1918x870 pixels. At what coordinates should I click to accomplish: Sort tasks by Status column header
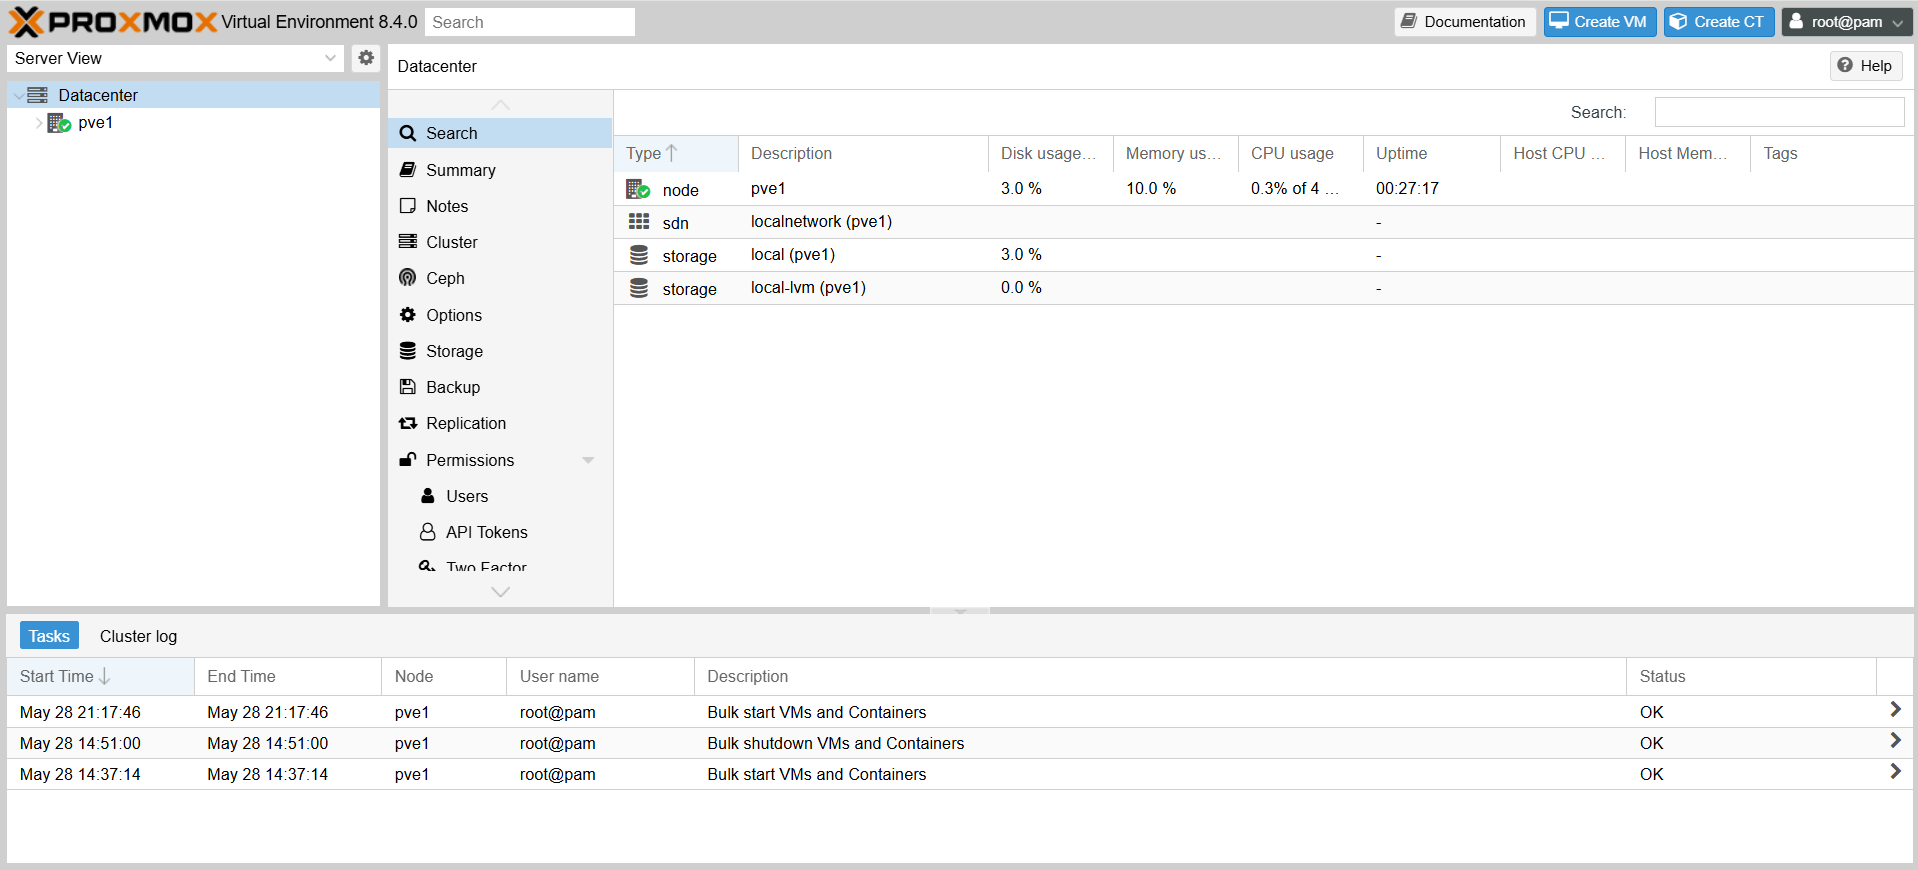(1751, 676)
